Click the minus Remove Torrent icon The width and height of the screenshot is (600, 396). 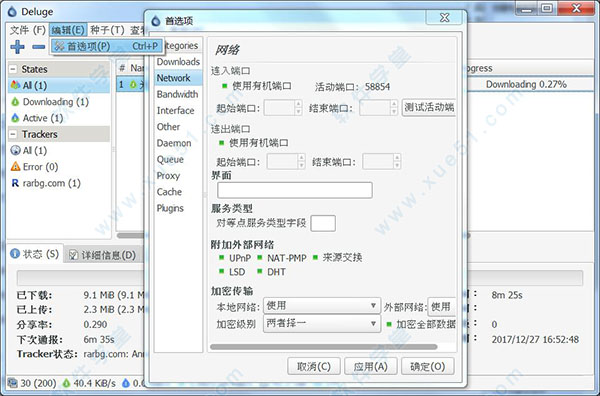point(39,47)
